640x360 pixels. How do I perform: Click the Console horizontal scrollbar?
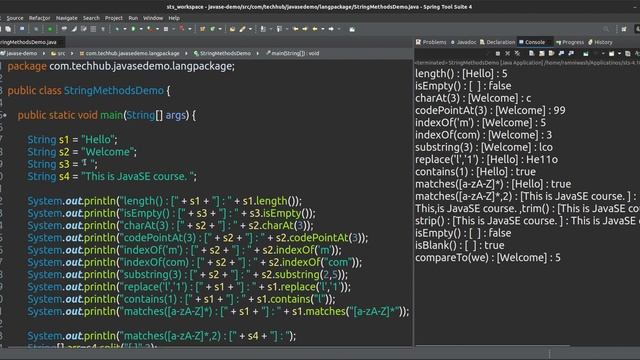[x=492, y=346]
